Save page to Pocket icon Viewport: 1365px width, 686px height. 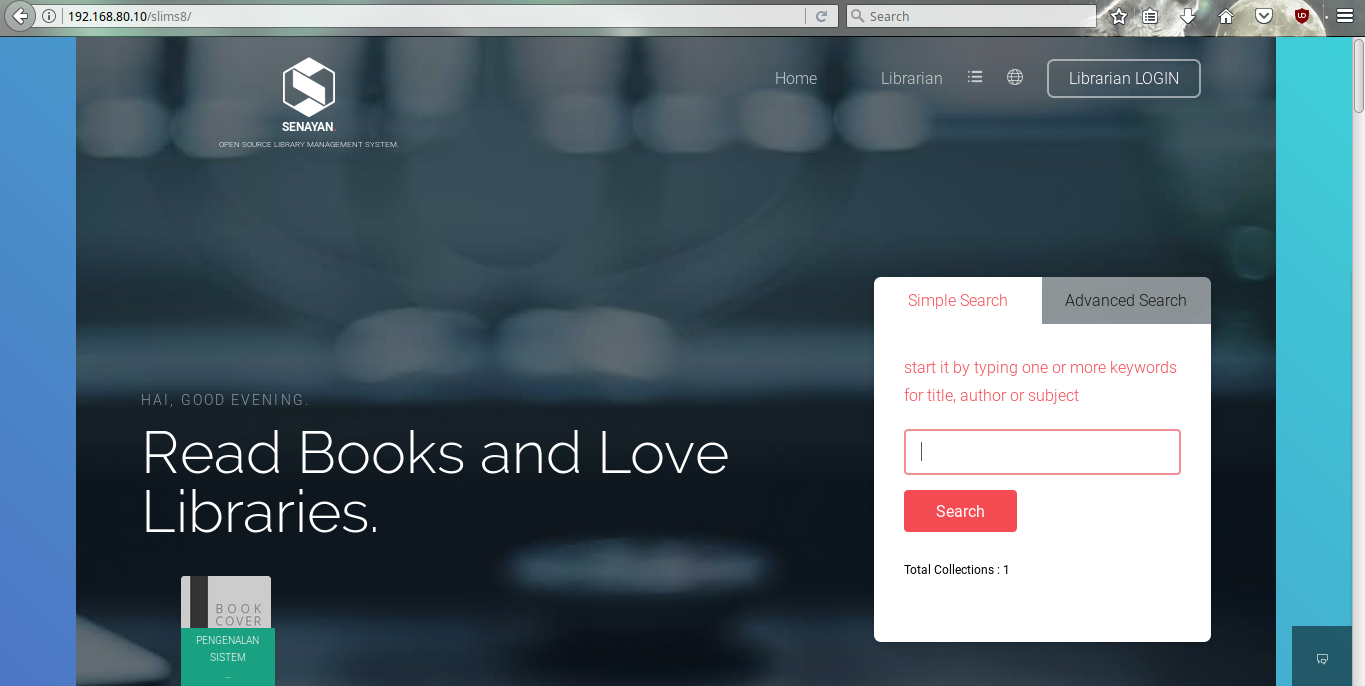[1264, 16]
